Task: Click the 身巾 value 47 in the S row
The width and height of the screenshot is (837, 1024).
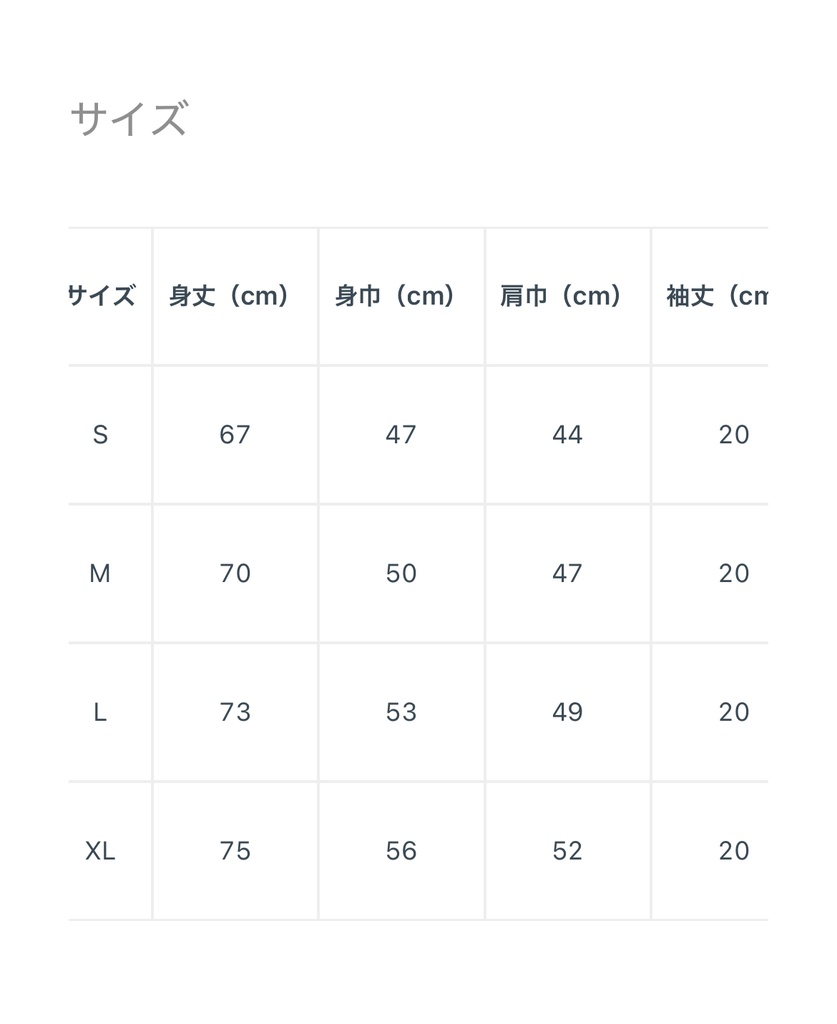Action: point(401,435)
